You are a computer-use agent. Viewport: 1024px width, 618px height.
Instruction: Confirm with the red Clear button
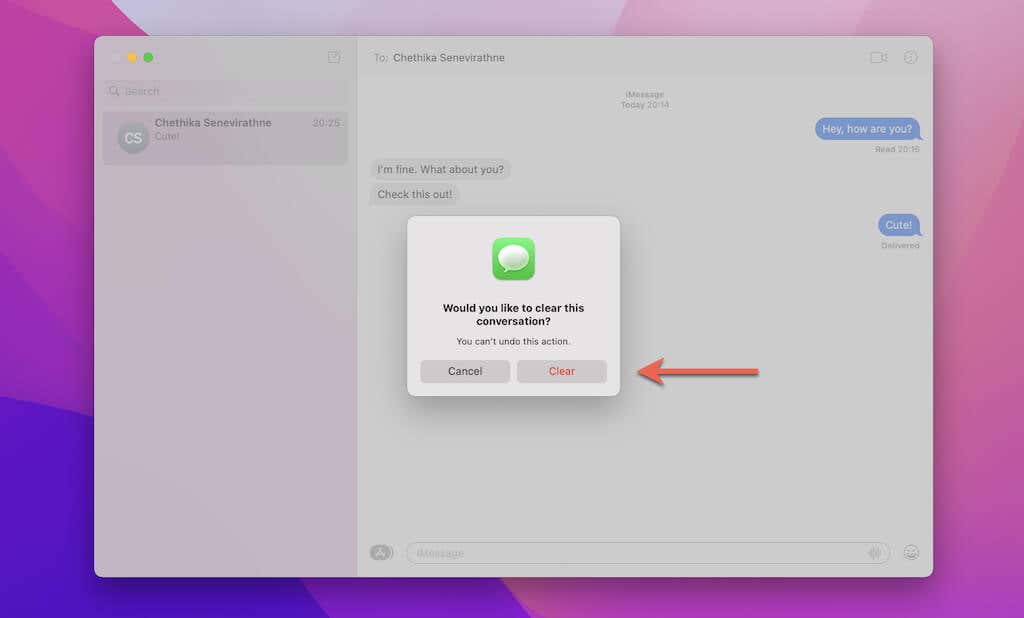(562, 371)
